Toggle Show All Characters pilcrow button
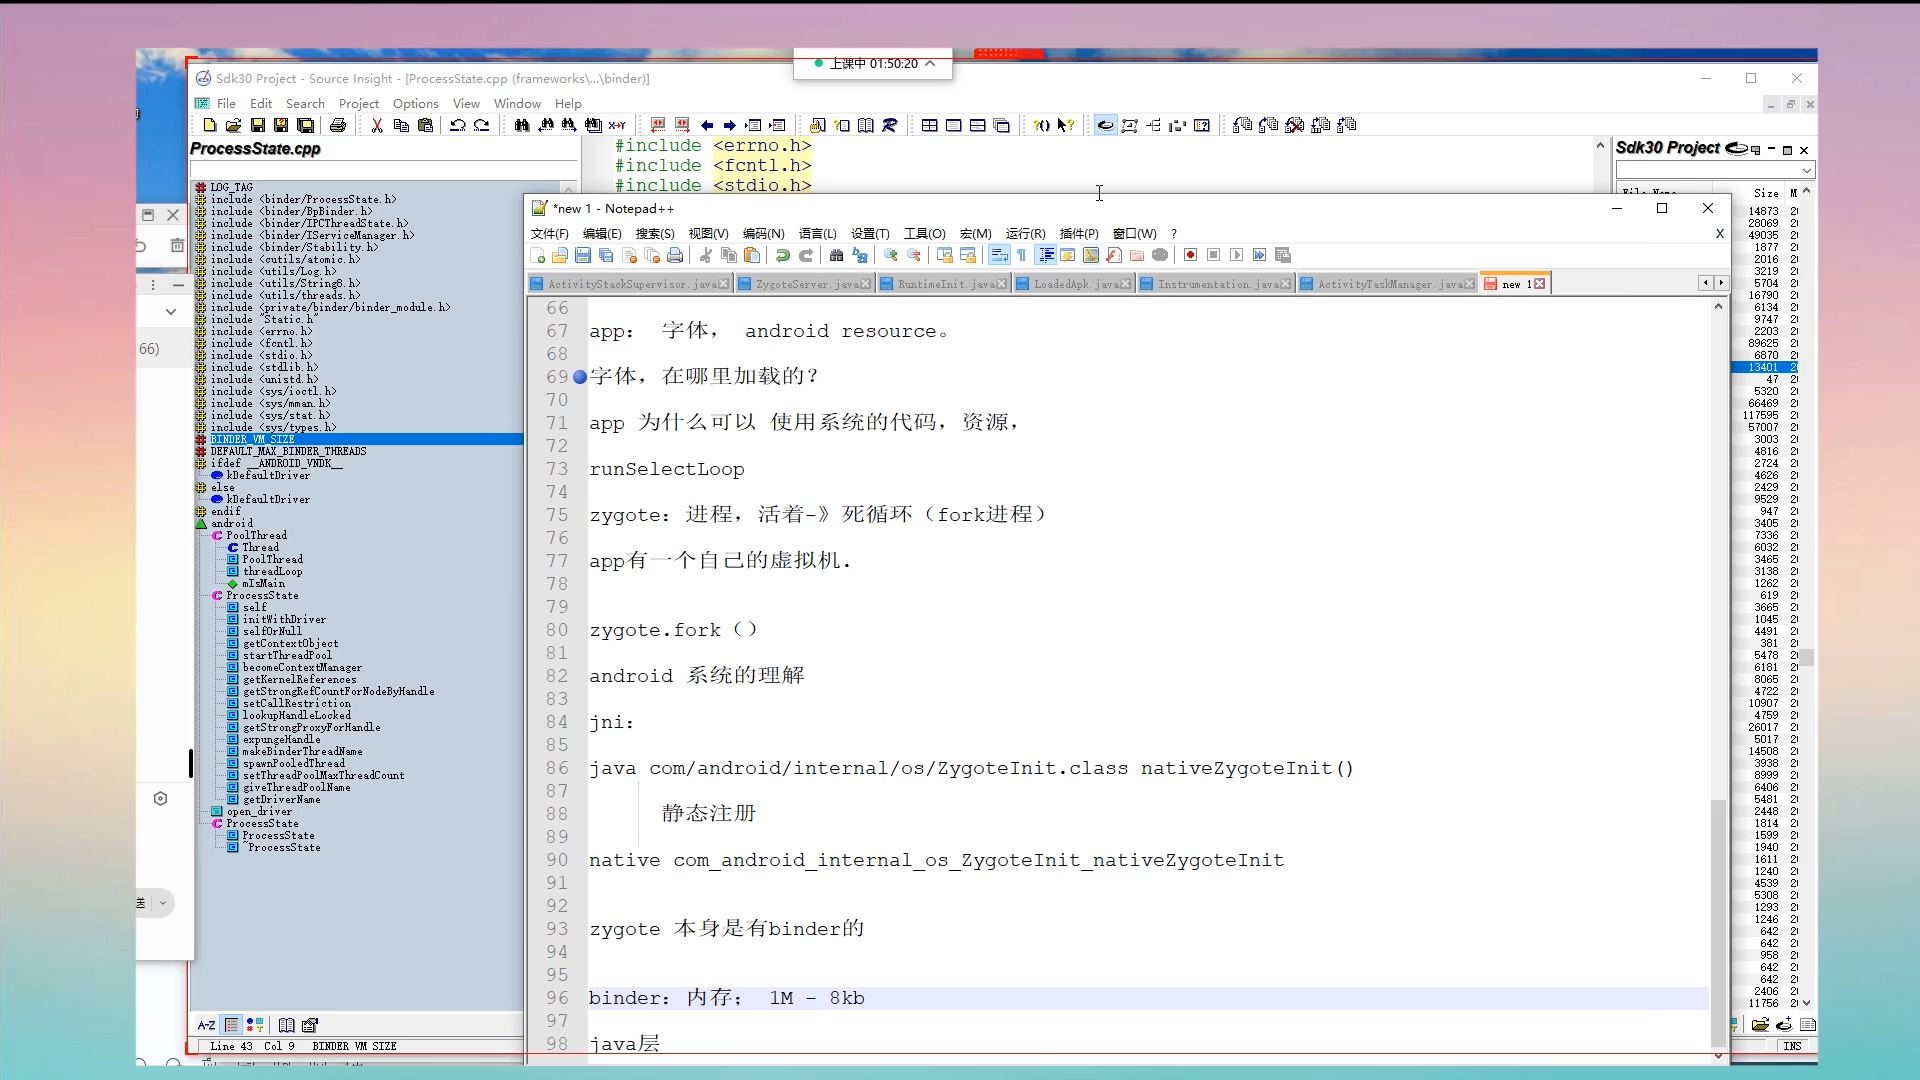1920x1080 pixels. pyautogui.click(x=1021, y=256)
